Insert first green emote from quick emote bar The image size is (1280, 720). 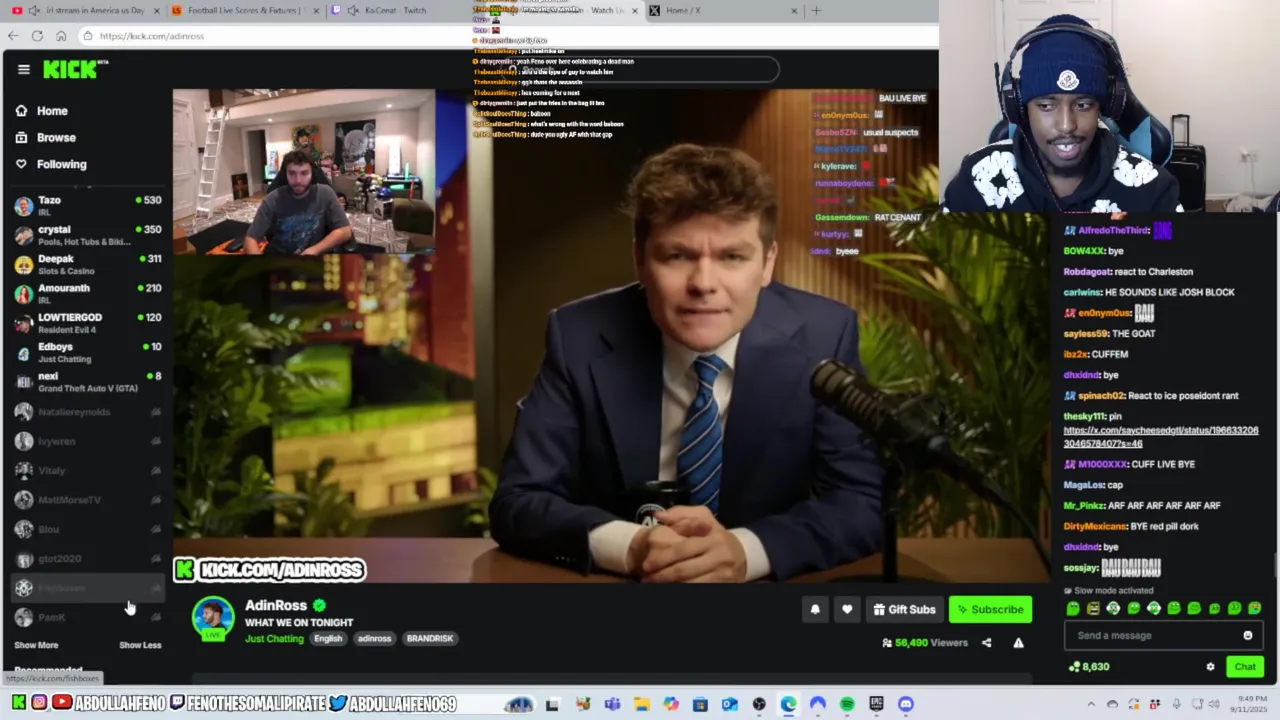[x=1073, y=608]
